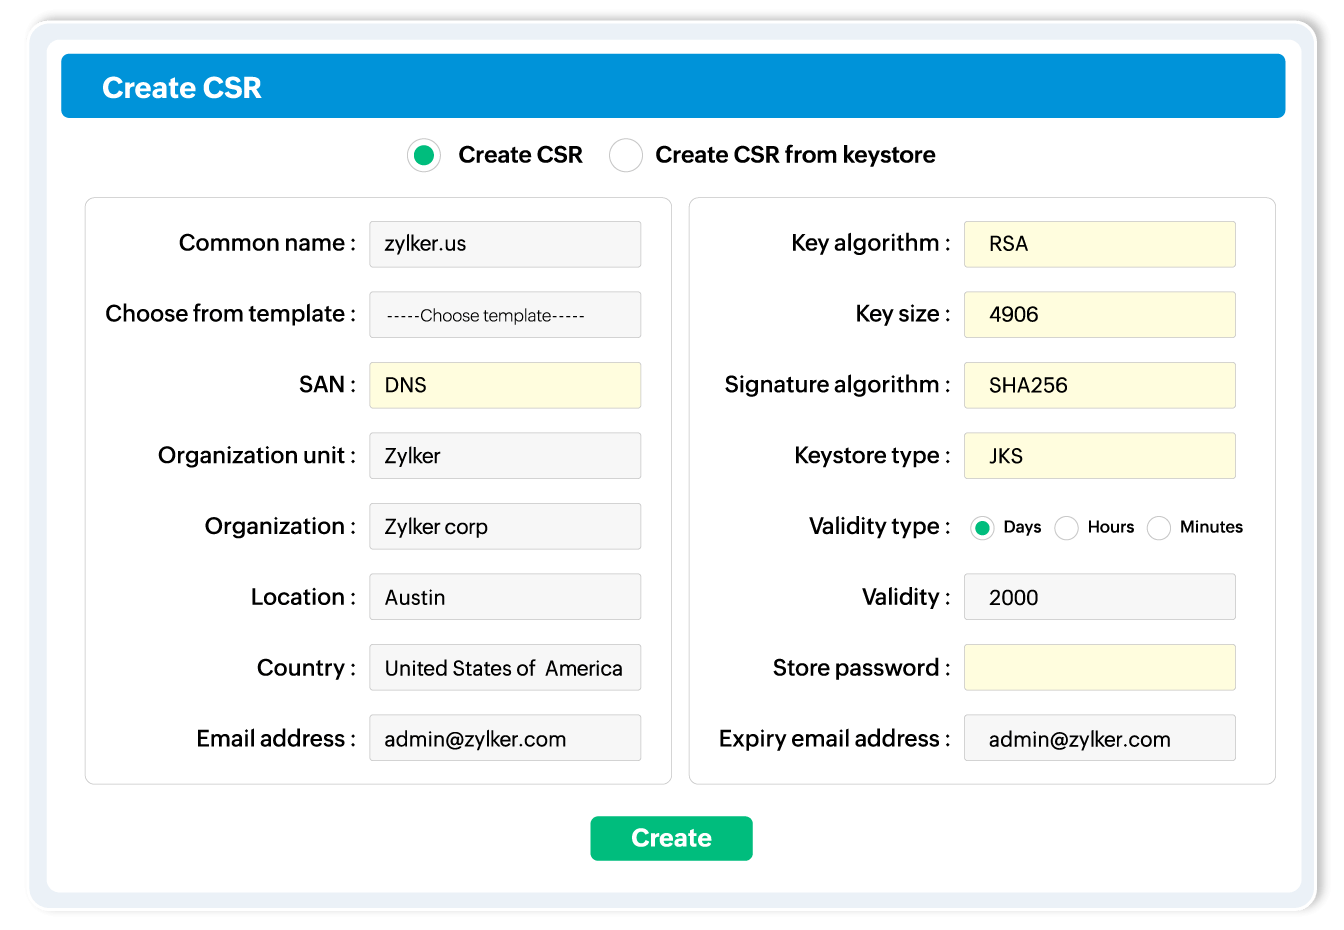Select the Create CSR radio option
Image resolution: width=1344 pixels, height=930 pixels.
424,155
